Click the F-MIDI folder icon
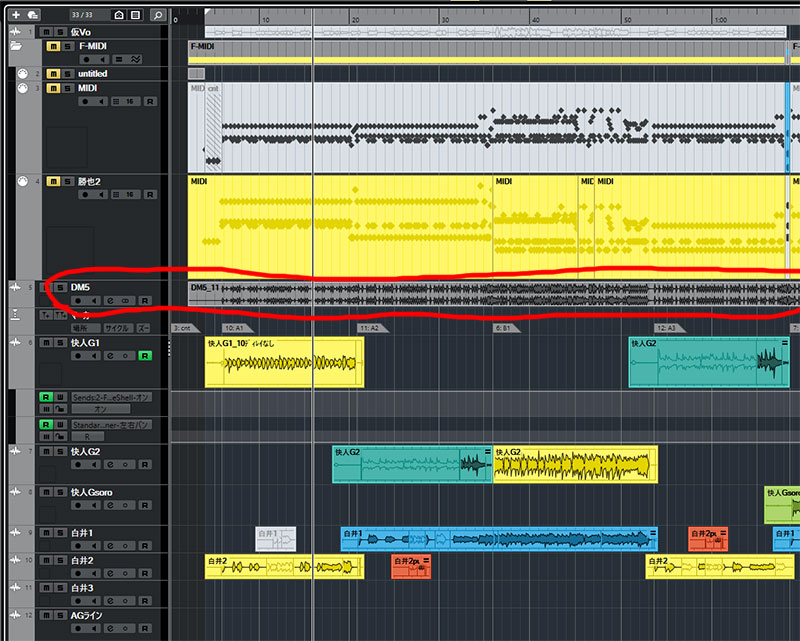 (x=16, y=46)
